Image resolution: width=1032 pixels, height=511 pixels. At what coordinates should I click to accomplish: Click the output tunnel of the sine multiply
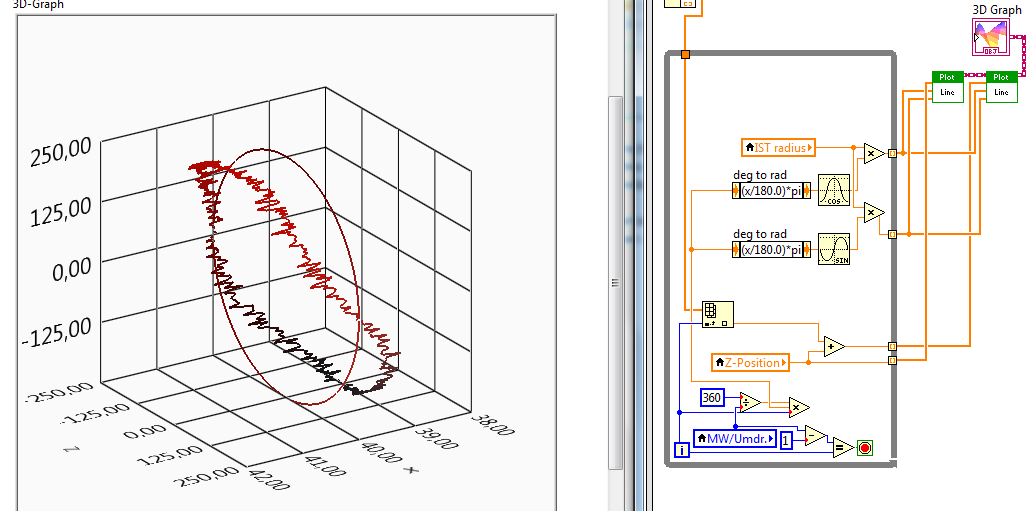click(x=892, y=234)
